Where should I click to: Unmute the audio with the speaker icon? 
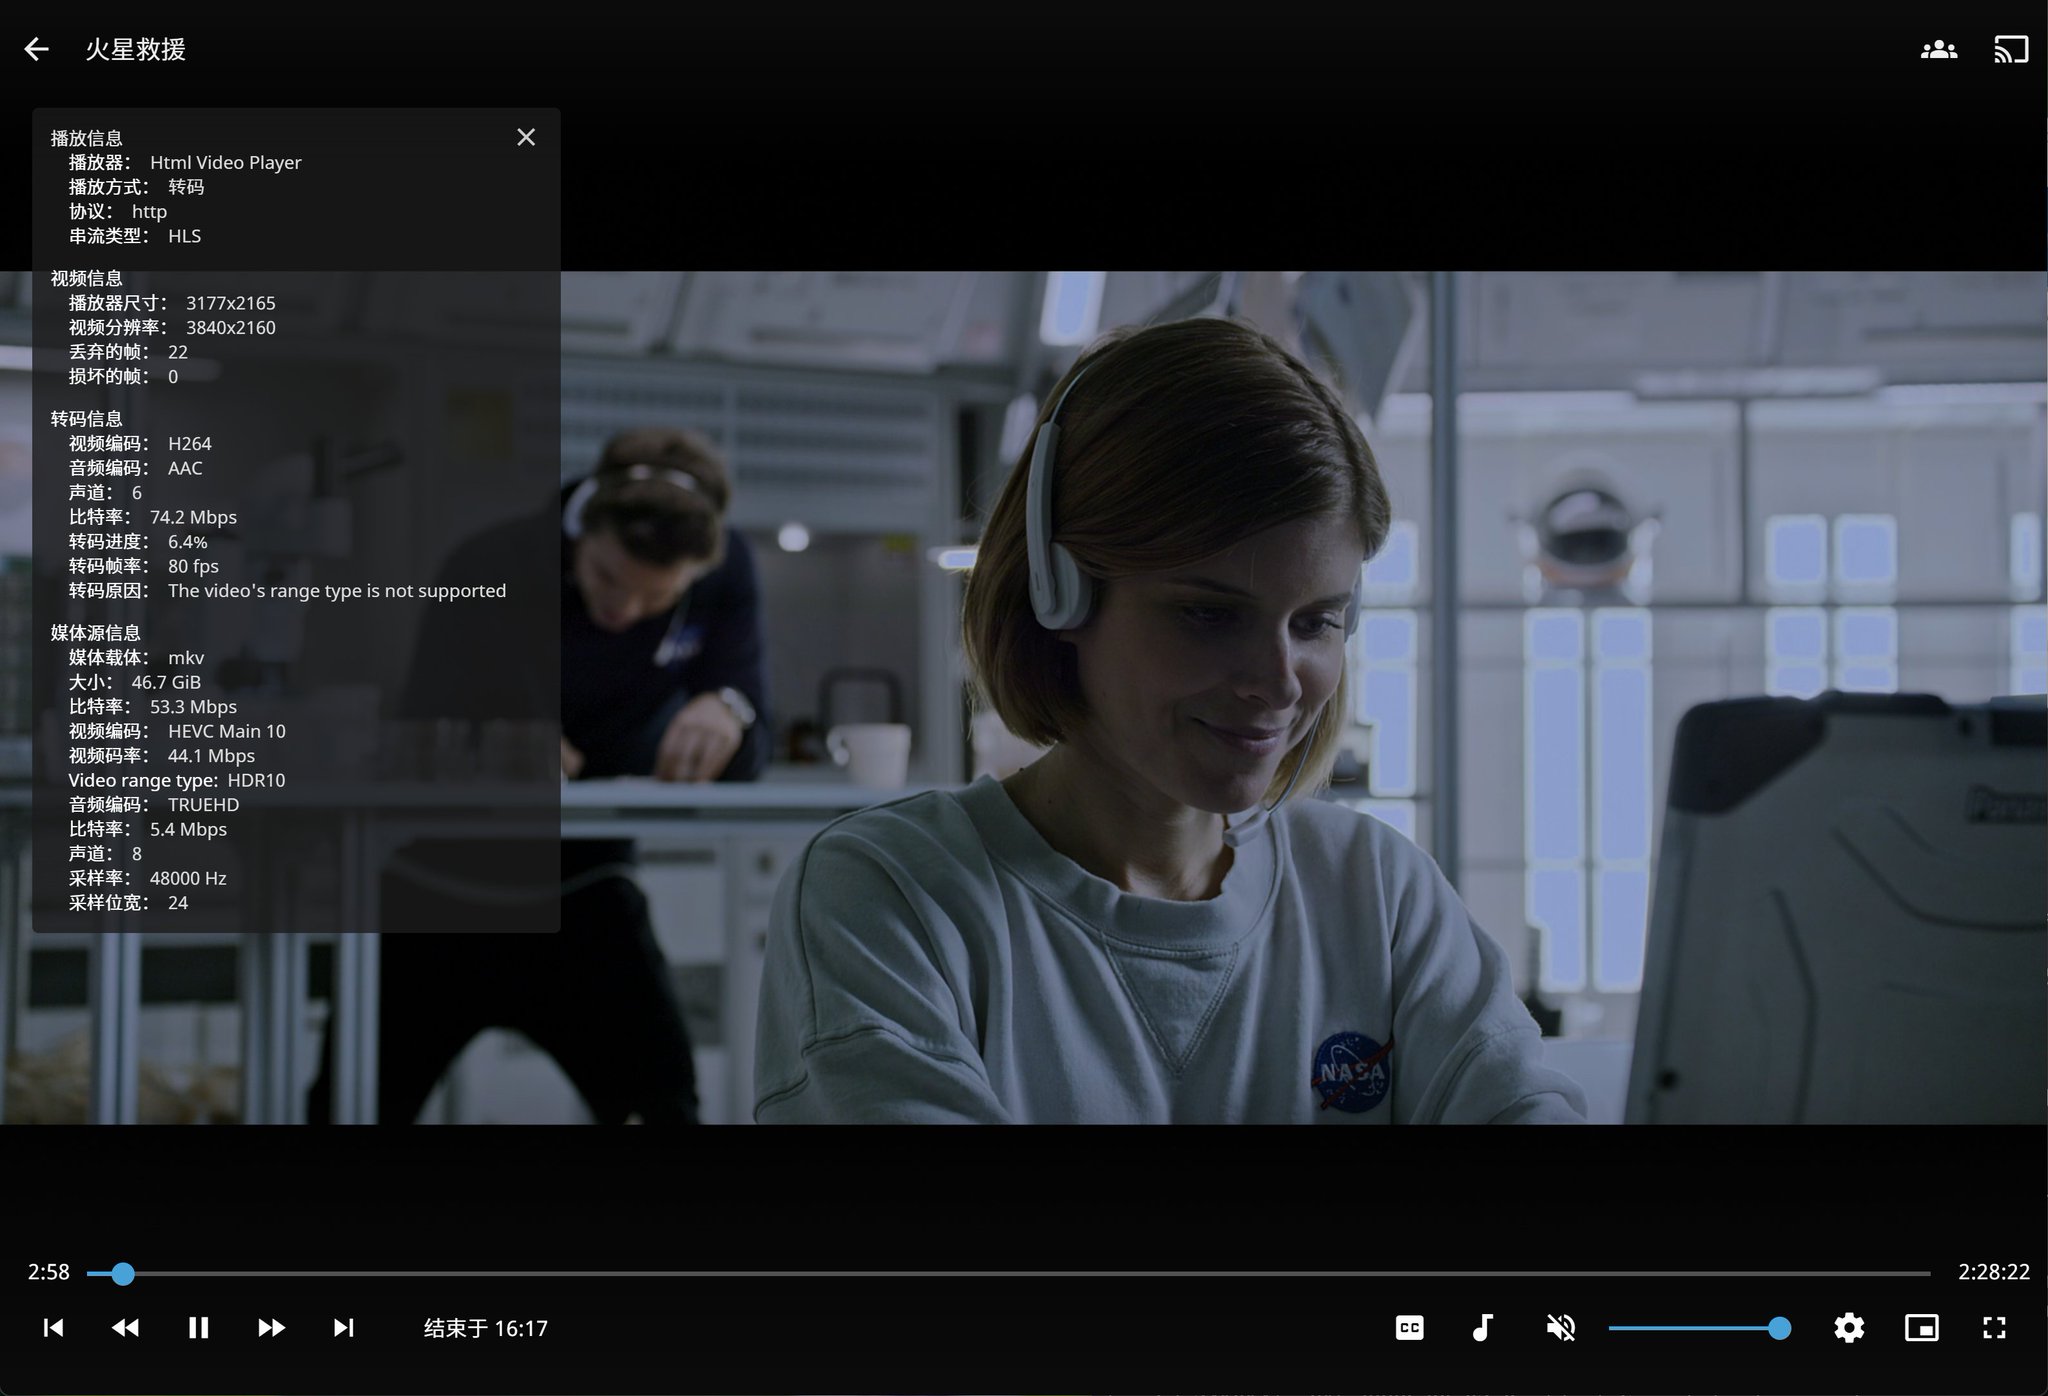[x=1560, y=1327]
